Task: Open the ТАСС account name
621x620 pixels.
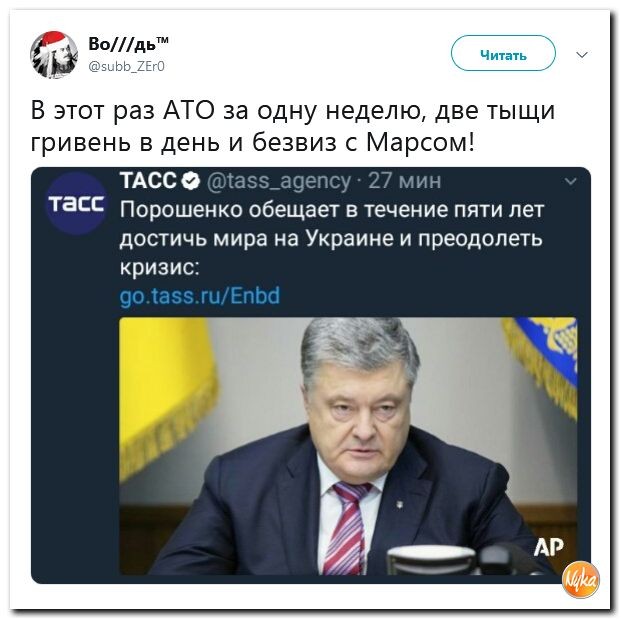Action: point(148,181)
